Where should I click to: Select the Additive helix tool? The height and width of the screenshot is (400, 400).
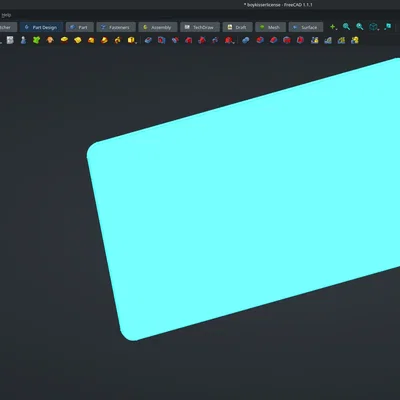[118, 40]
